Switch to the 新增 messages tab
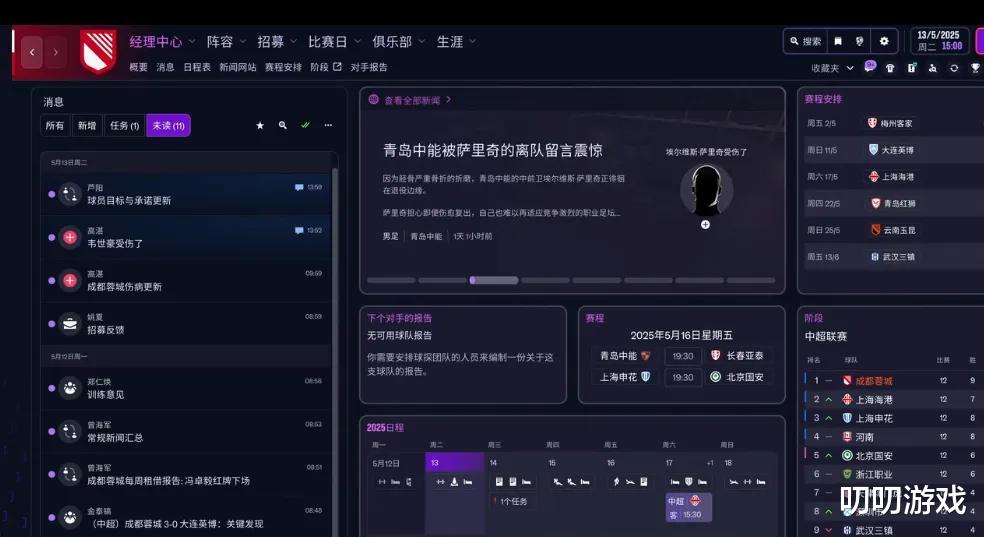The width and height of the screenshot is (984, 537). 87,125
